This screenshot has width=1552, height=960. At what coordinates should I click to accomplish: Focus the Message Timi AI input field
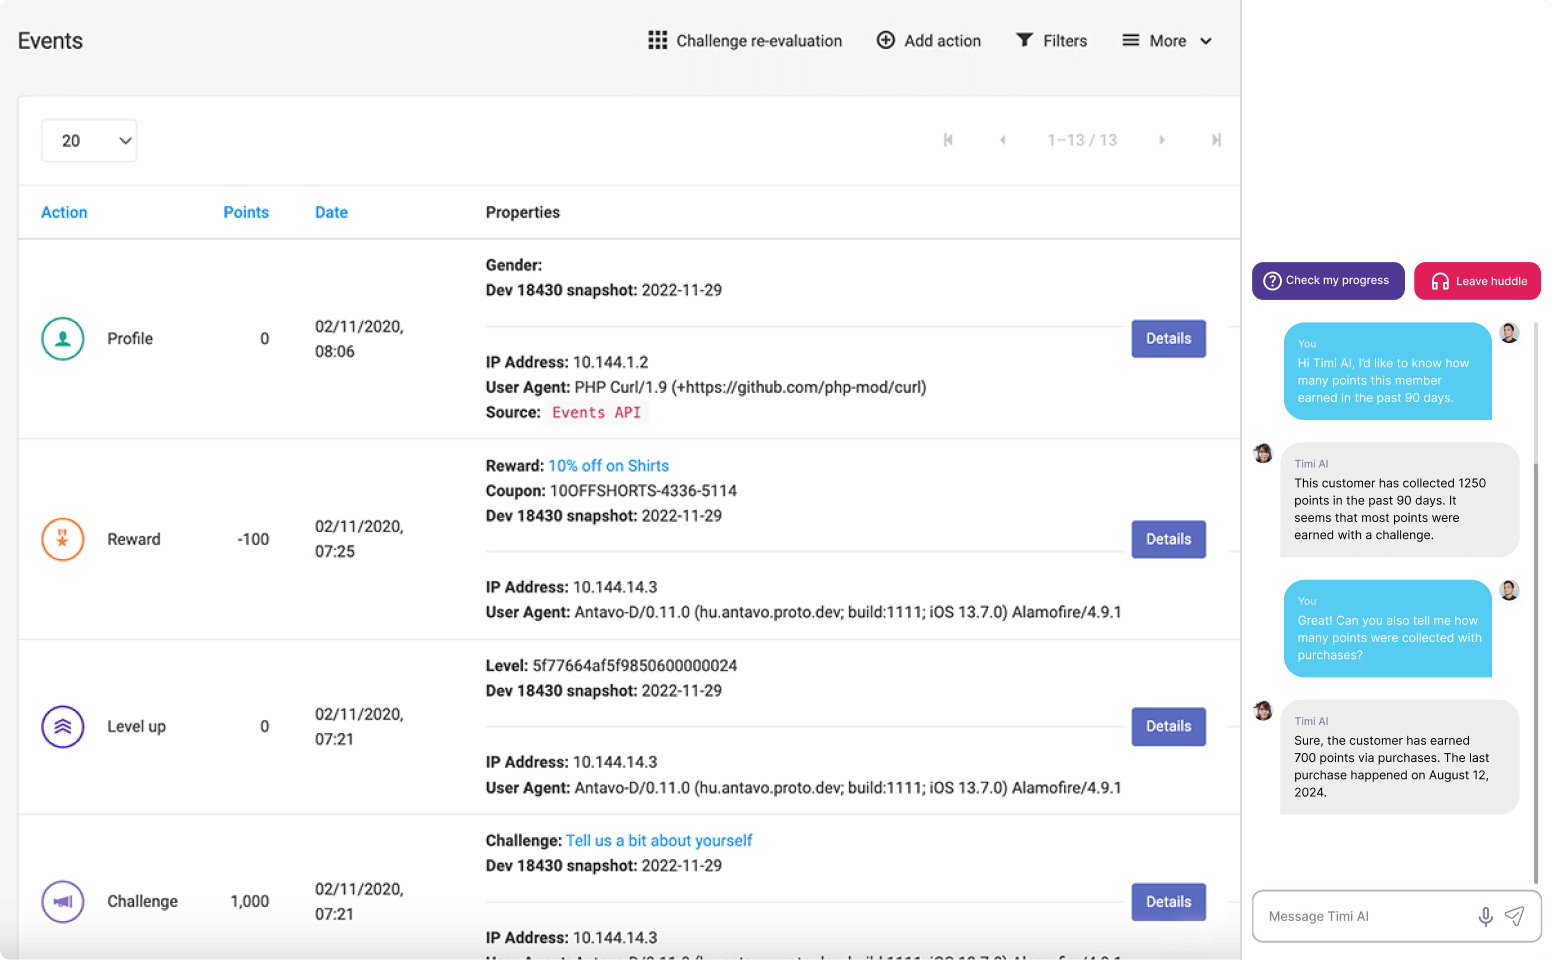tap(1365, 916)
